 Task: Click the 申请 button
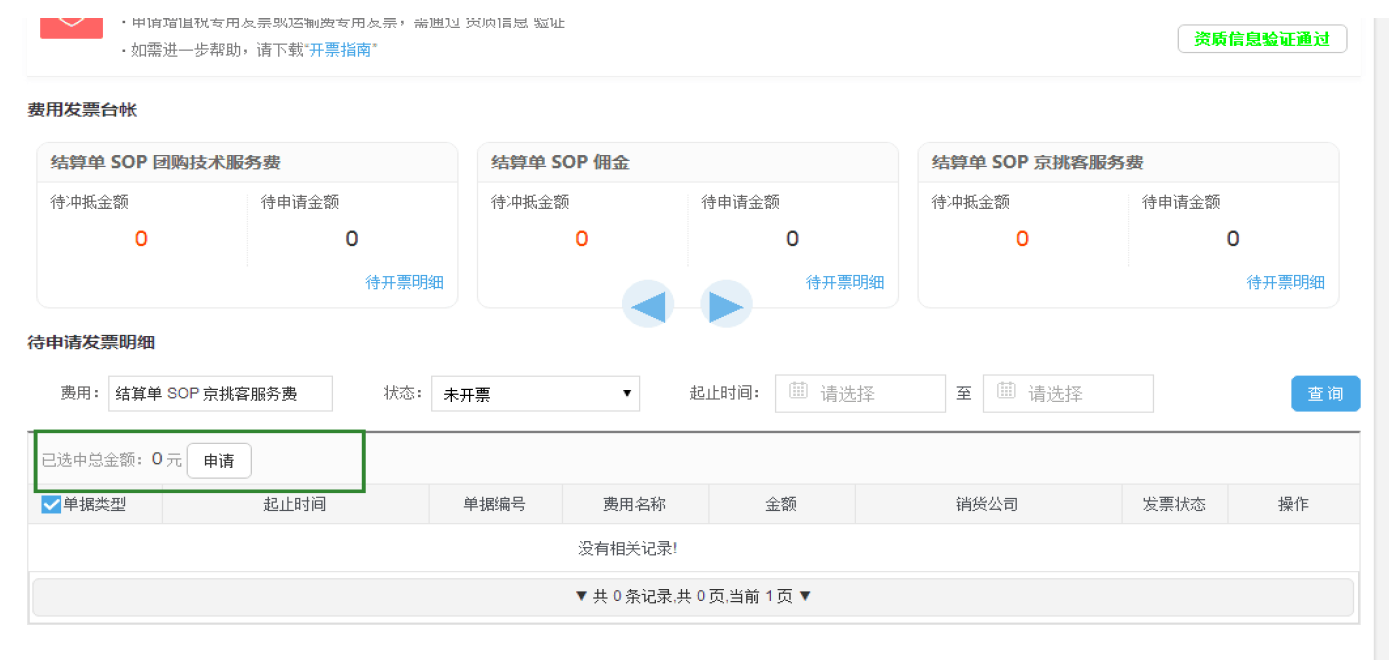pyautogui.click(x=219, y=461)
